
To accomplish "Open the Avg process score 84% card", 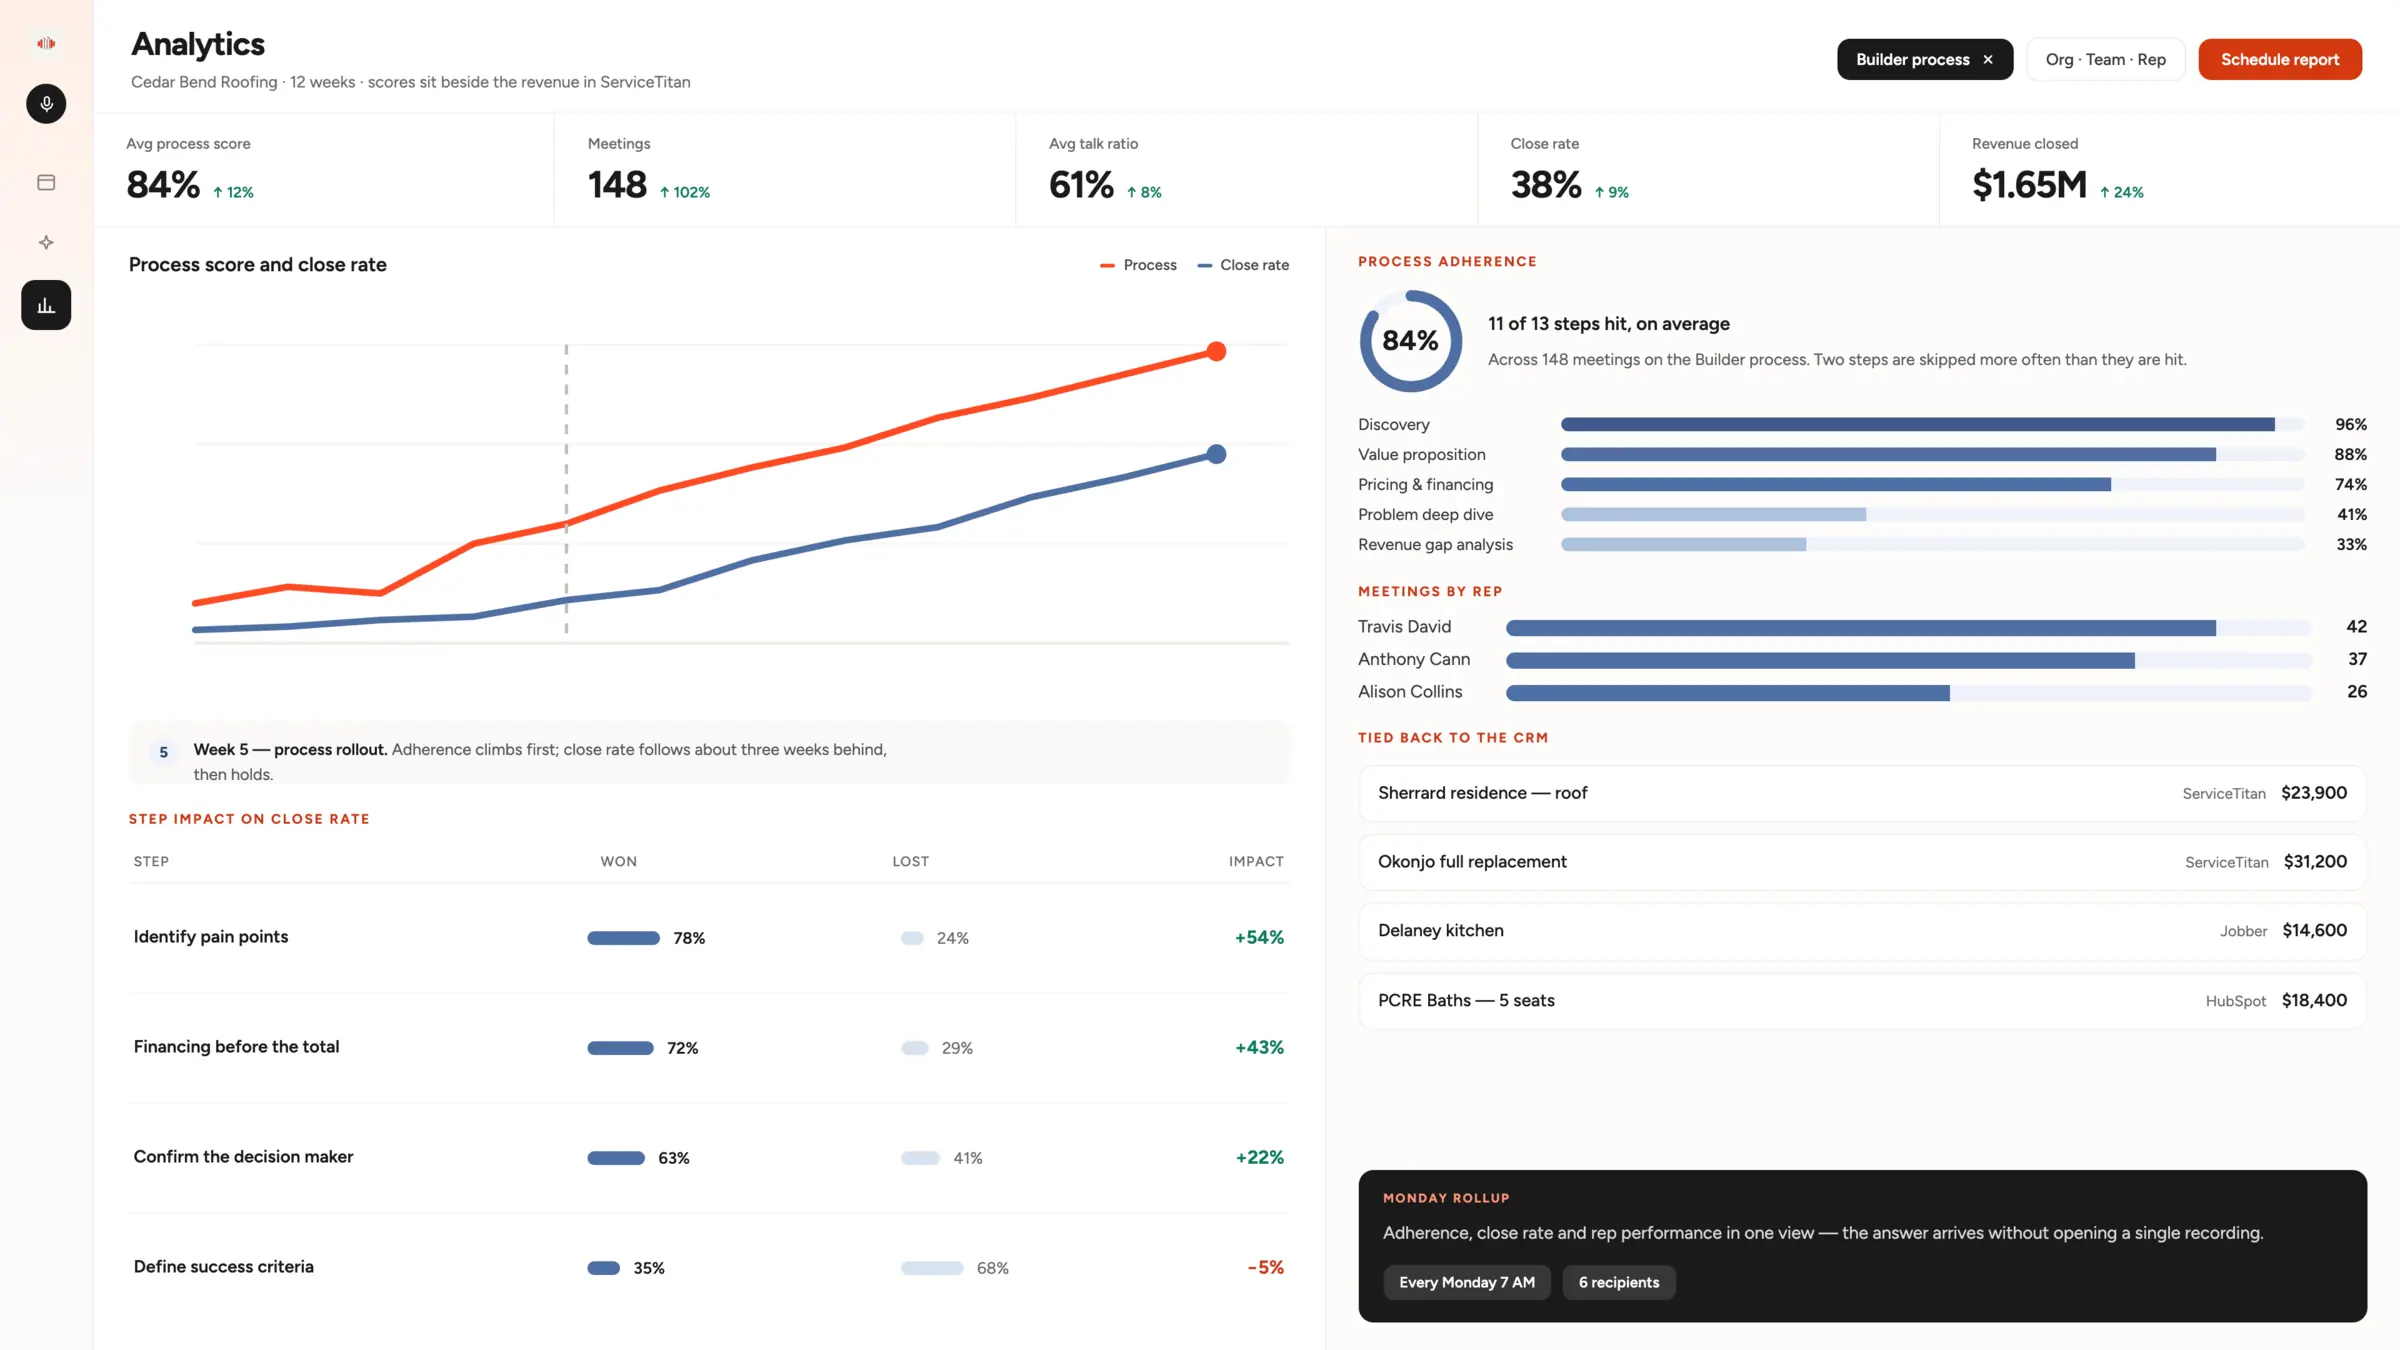I will point(324,170).
